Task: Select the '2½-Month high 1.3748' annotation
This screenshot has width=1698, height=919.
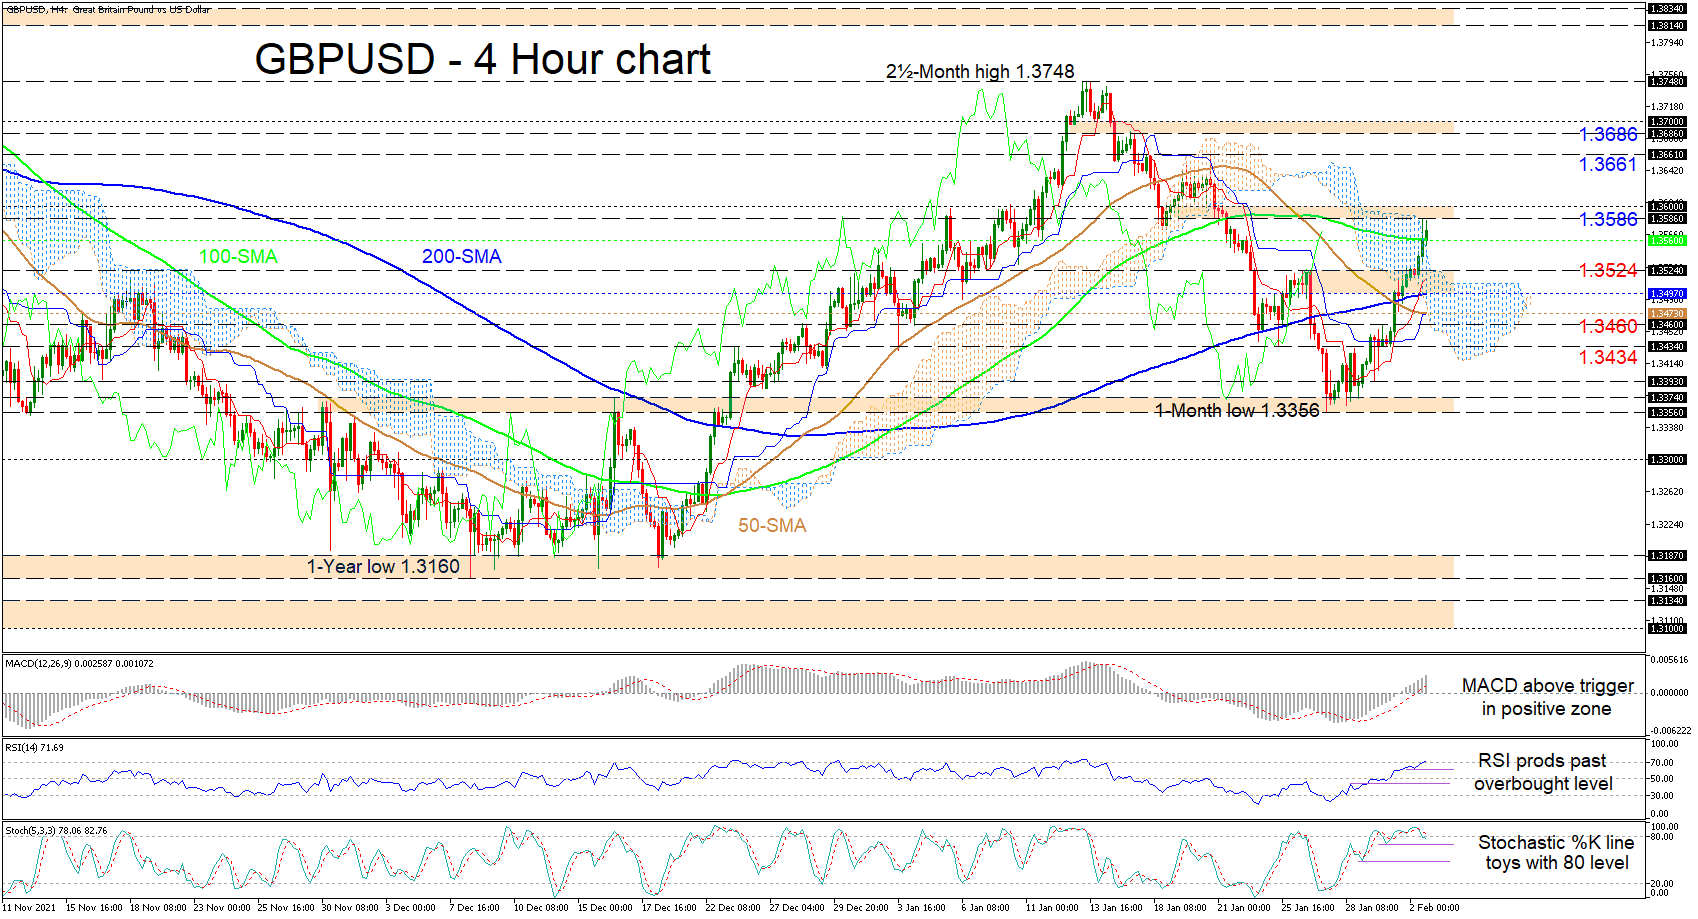Action: (x=980, y=72)
